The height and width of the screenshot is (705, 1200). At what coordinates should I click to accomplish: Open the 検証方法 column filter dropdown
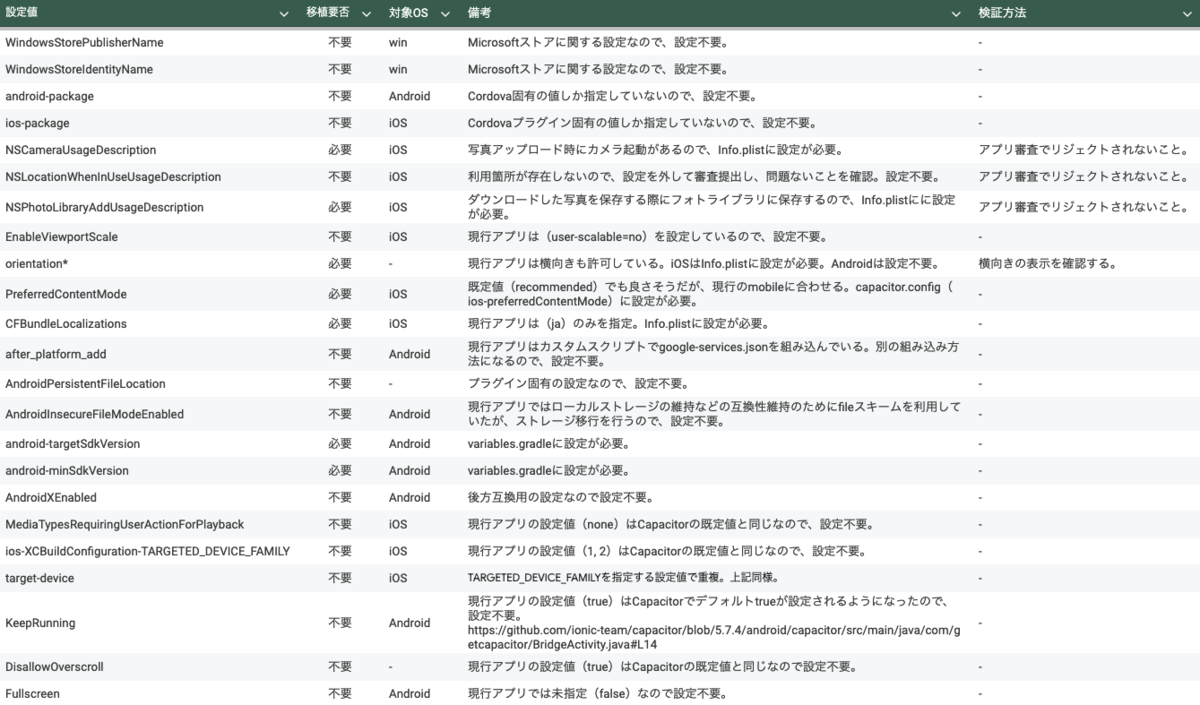pyautogui.click(x=1189, y=14)
